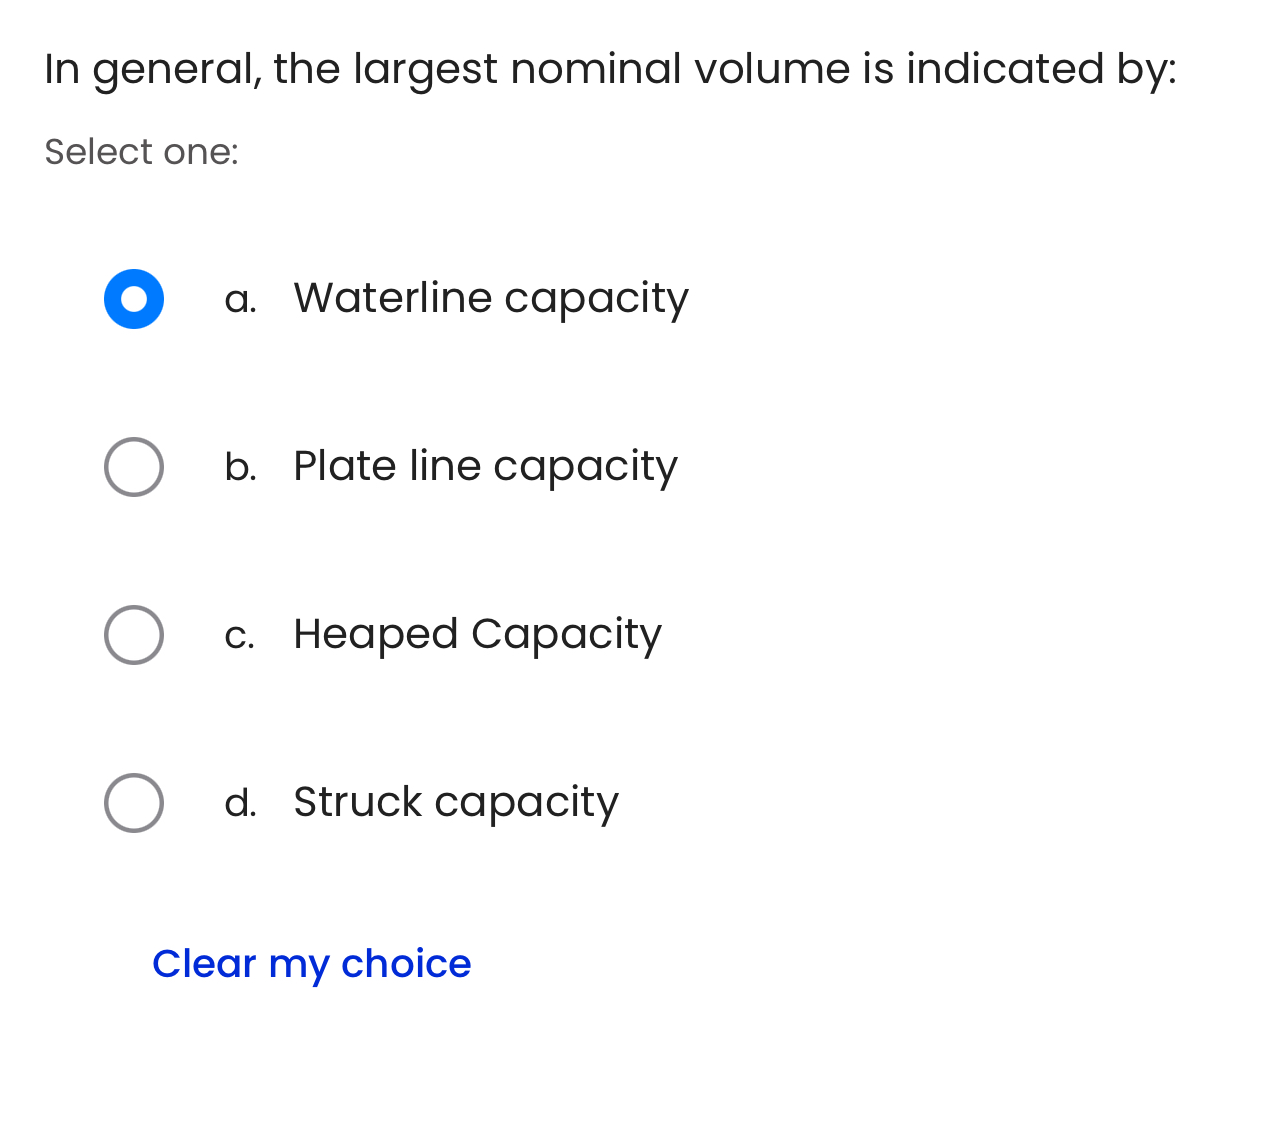
Task: Select the Plate line capacity radio button
Action: point(134,466)
